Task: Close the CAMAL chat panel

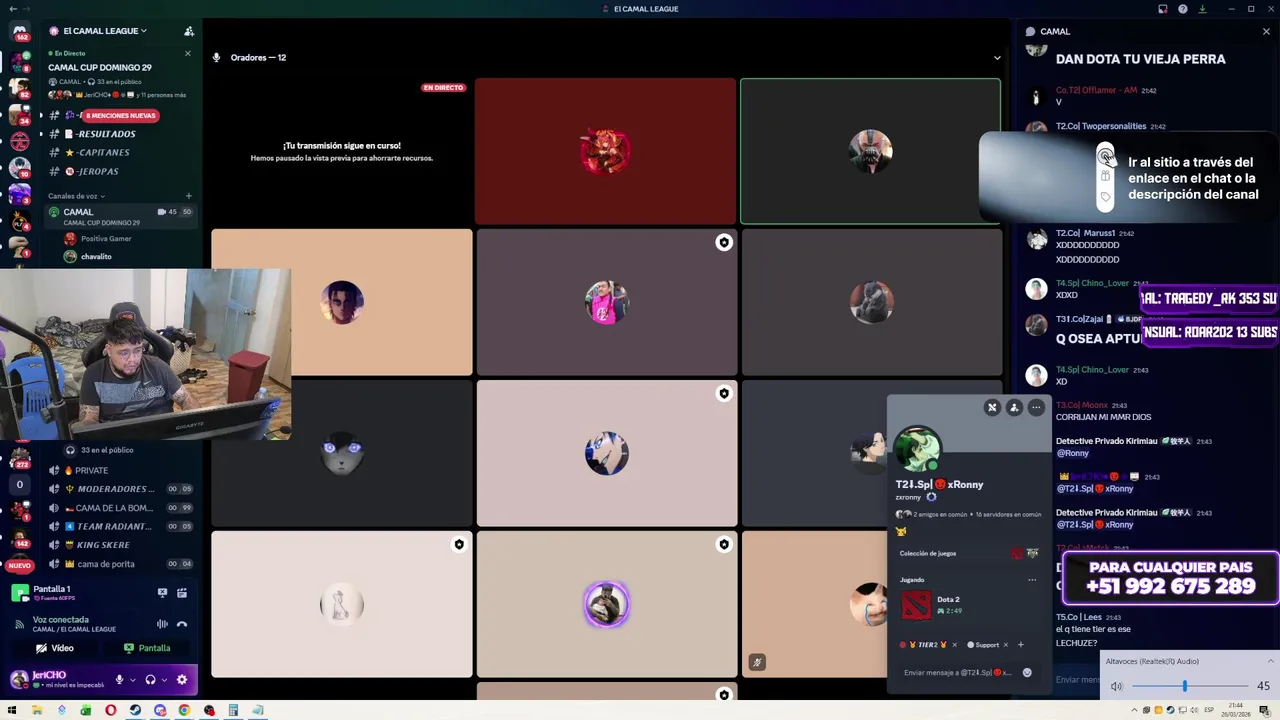Action: pyautogui.click(x=1266, y=31)
